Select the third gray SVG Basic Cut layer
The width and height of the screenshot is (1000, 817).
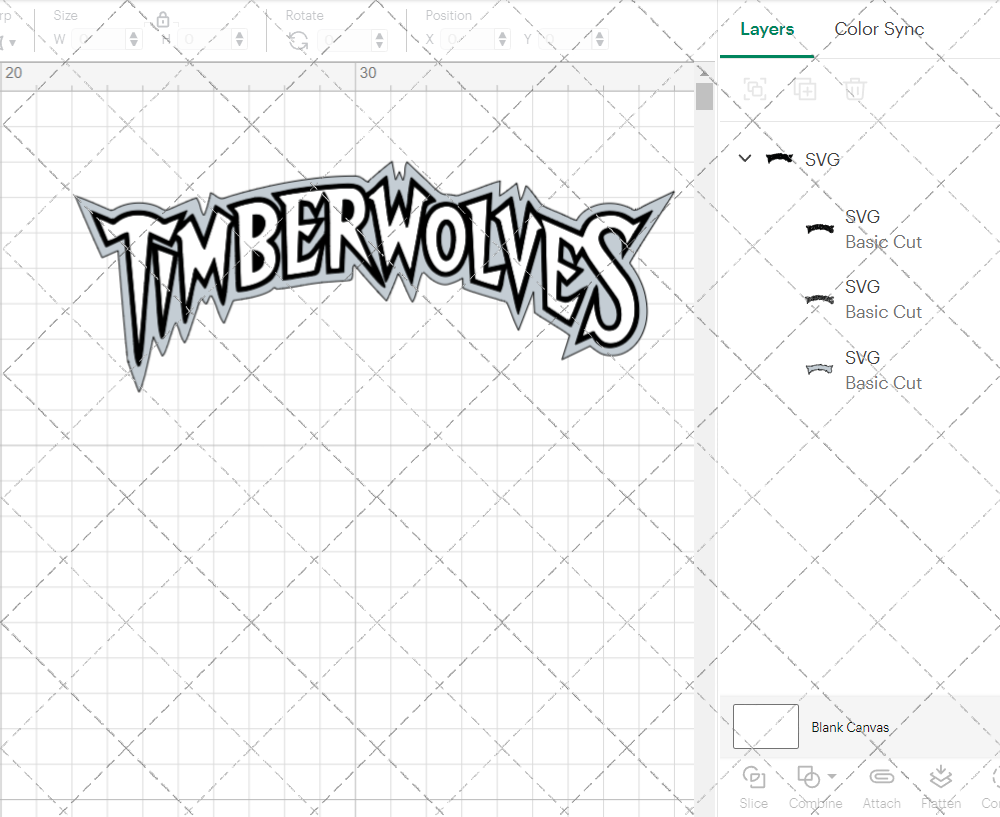[x=864, y=370]
